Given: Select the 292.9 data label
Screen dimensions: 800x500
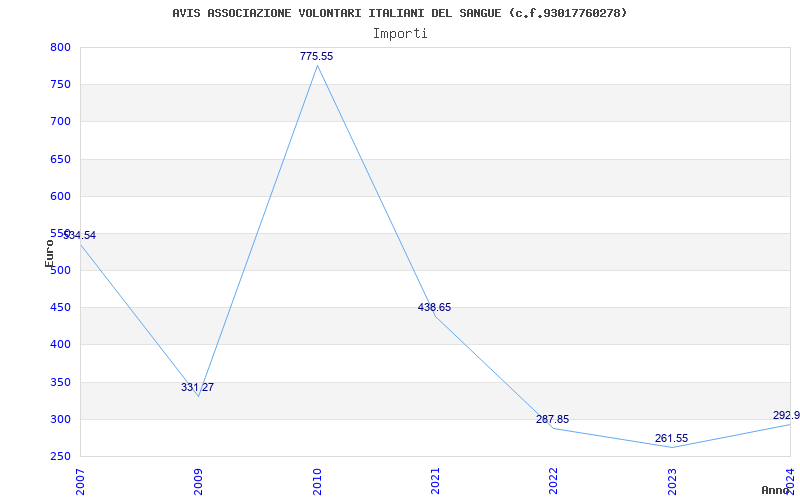Looking at the screenshot, I should click(x=786, y=415).
